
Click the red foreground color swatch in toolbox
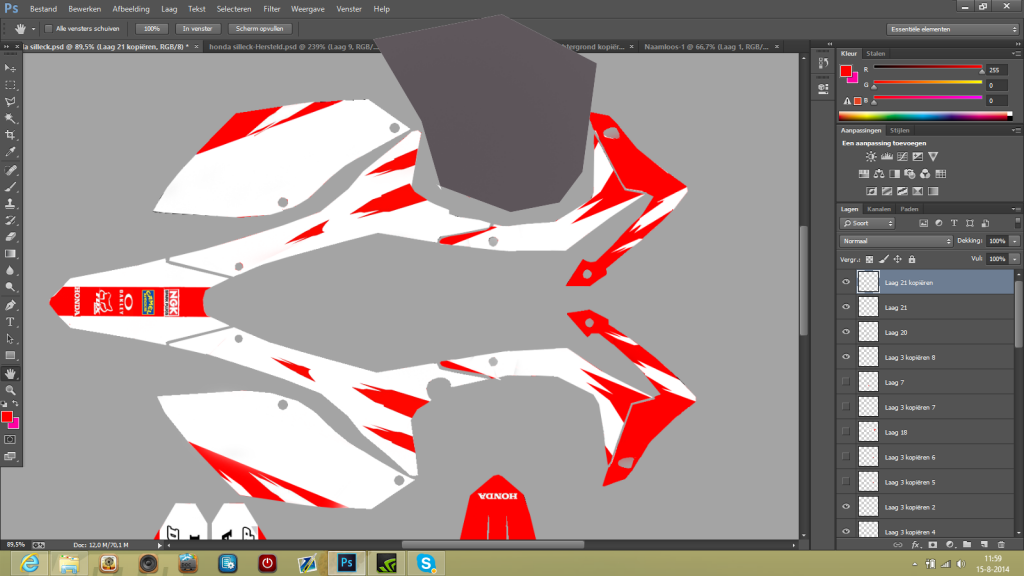pos(7,416)
